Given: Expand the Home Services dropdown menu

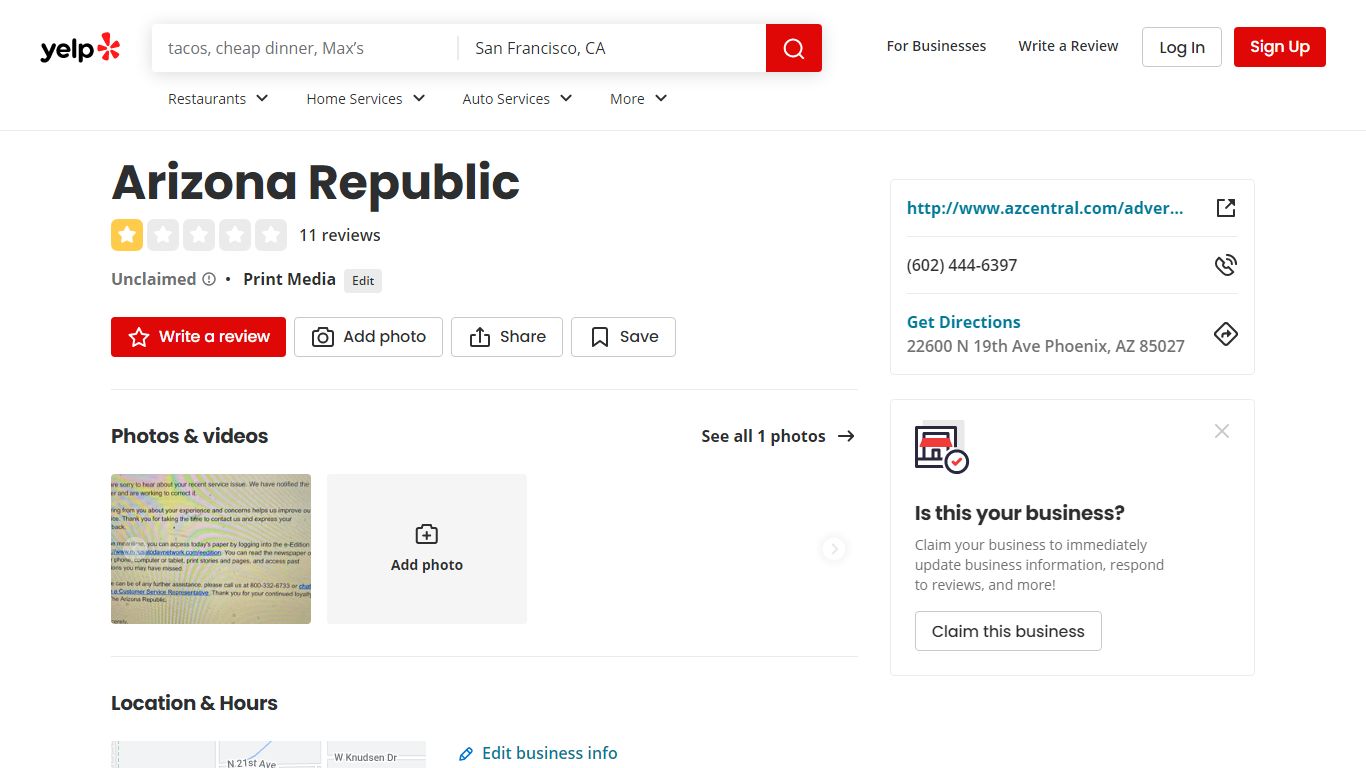Looking at the screenshot, I should coord(366,99).
